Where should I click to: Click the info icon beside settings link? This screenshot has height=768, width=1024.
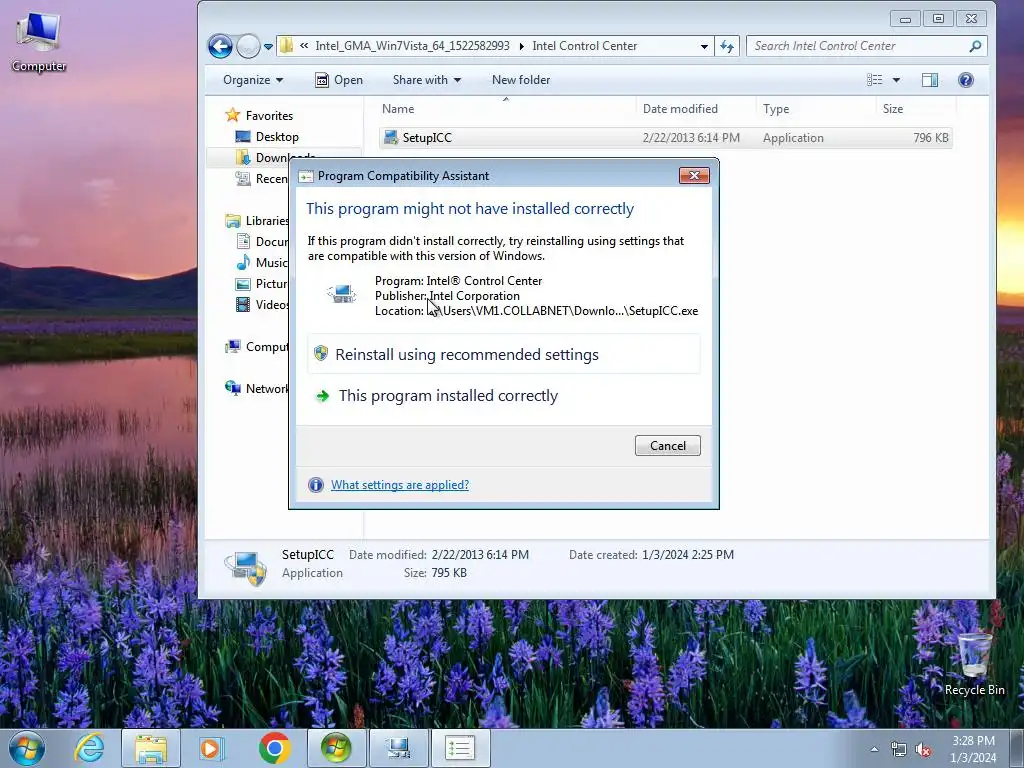[x=315, y=485]
